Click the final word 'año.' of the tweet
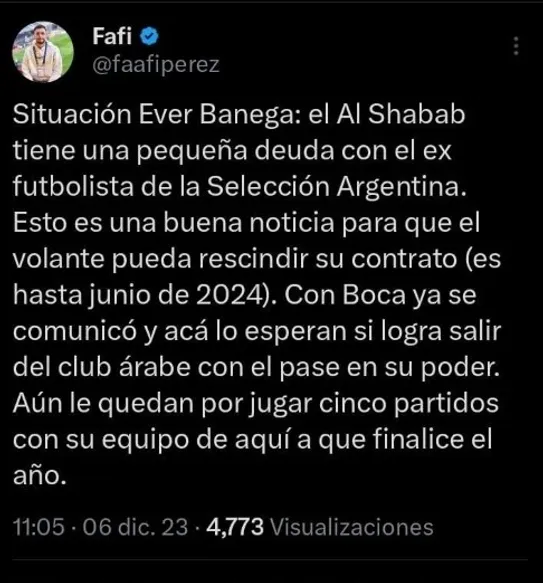The image size is (543, 583). [x=40, y=476]
